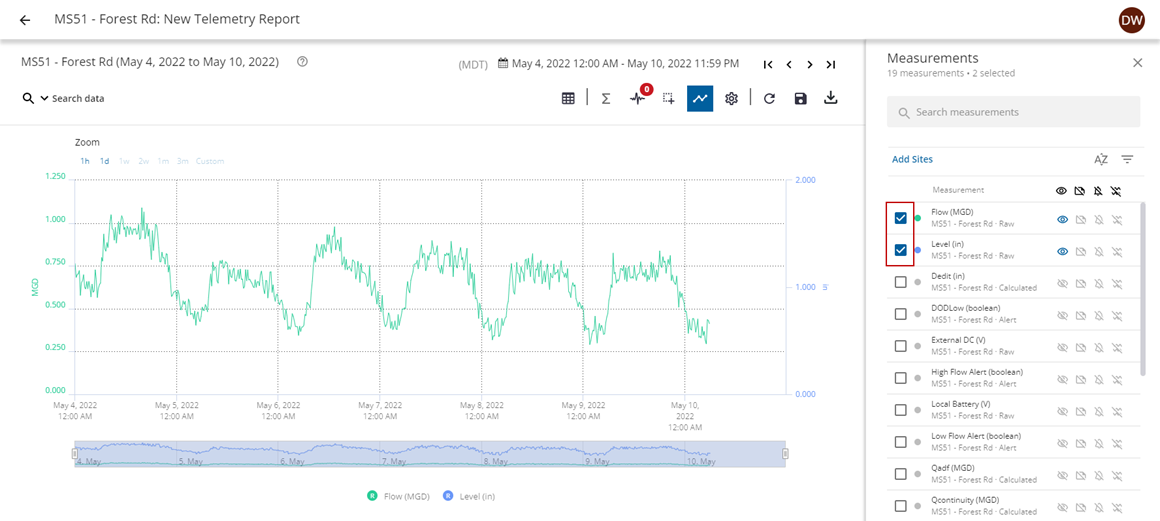The image size is (1160, 521).
Task: Click muted bell icon in Dedit (in) row
Action: click(1099, 283)
